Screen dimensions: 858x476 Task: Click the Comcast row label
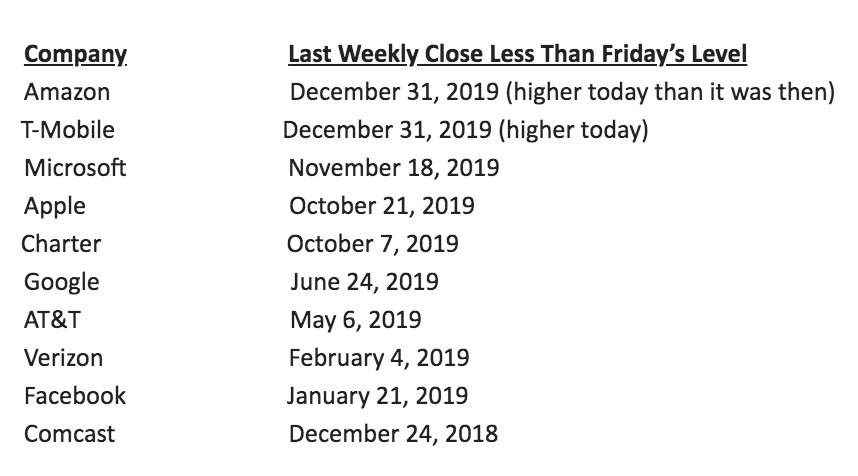69,434
